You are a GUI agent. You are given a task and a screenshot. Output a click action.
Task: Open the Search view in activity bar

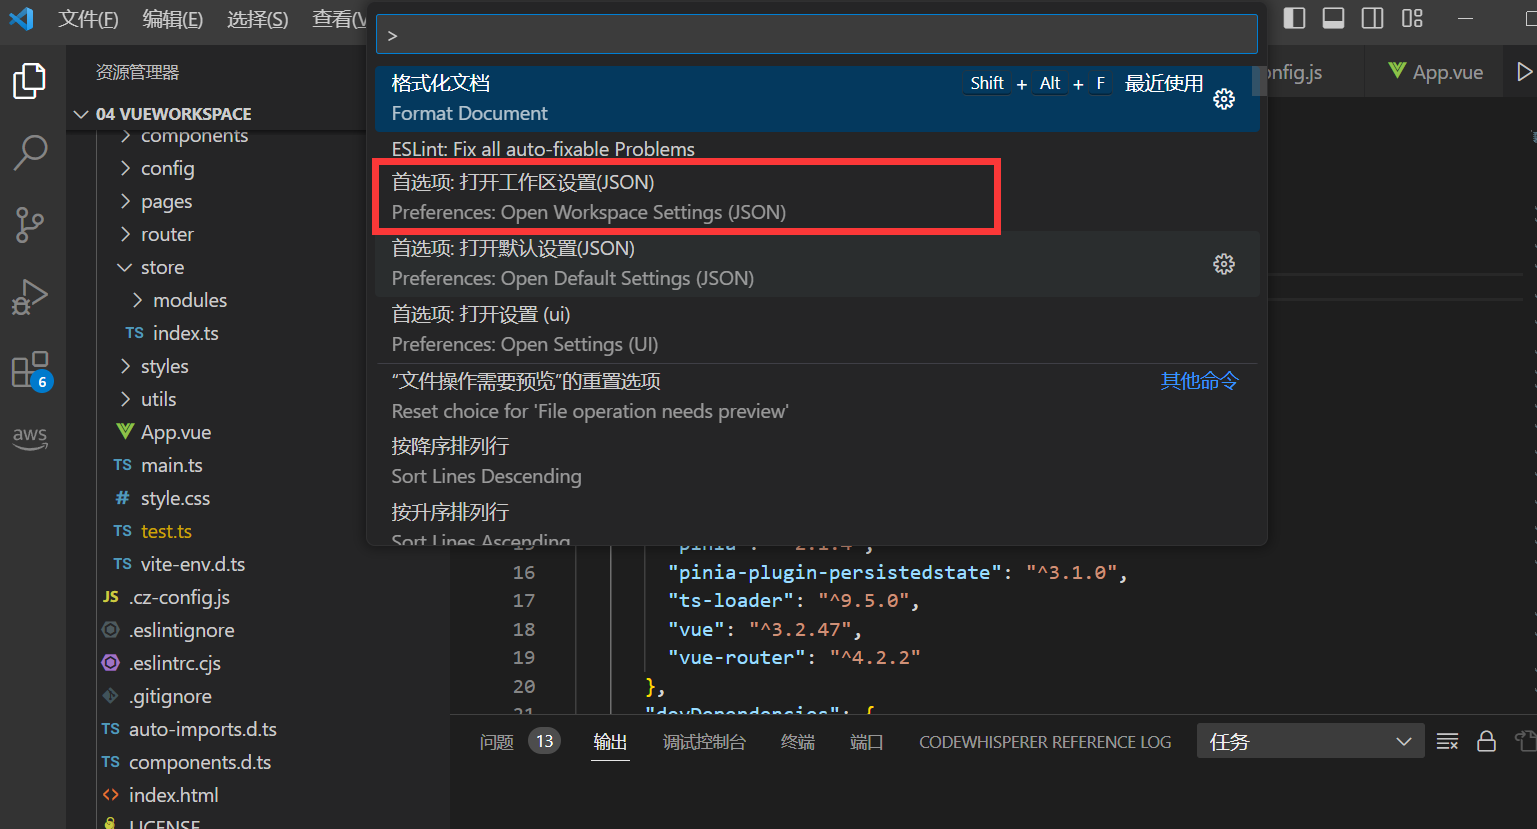point(30,153)
